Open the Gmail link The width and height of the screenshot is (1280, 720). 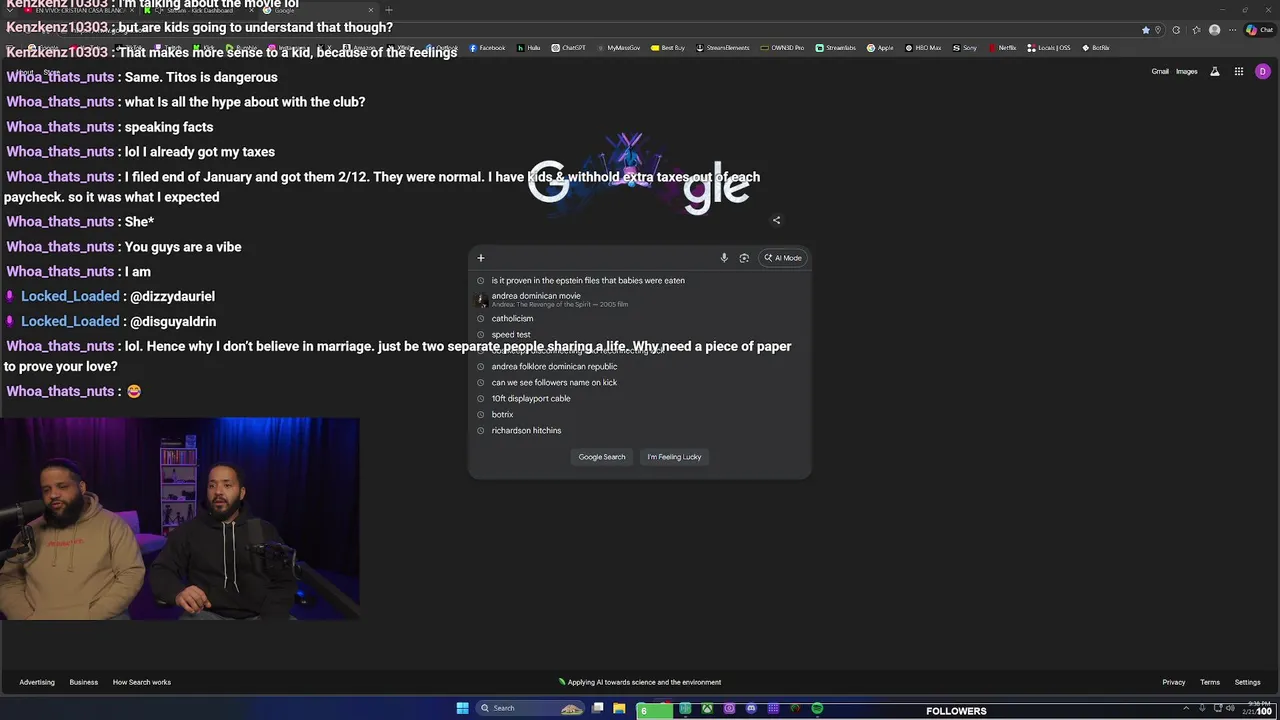[x=1160, y=71]
